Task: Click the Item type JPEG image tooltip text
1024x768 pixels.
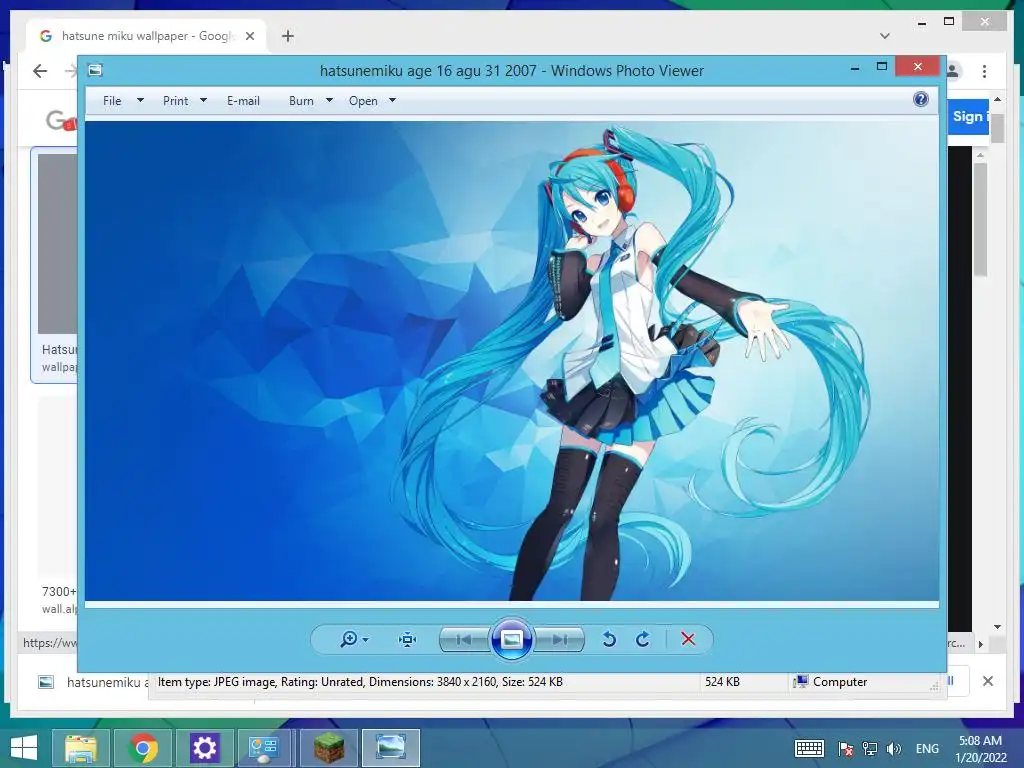Action: 360,682
